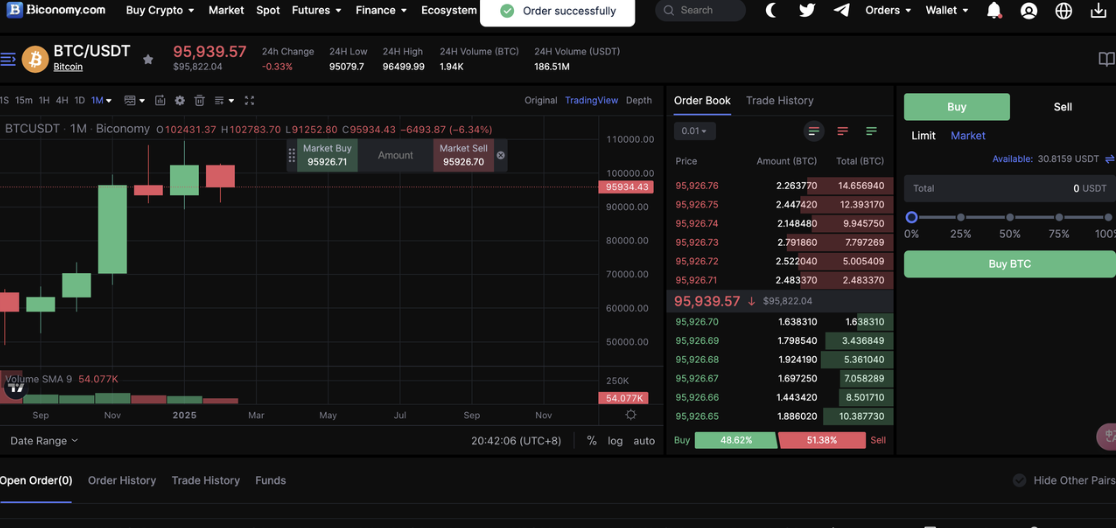Expand the Wallet dropdown menu
The width and height of the screenshot is (1116, 528).
946,10
